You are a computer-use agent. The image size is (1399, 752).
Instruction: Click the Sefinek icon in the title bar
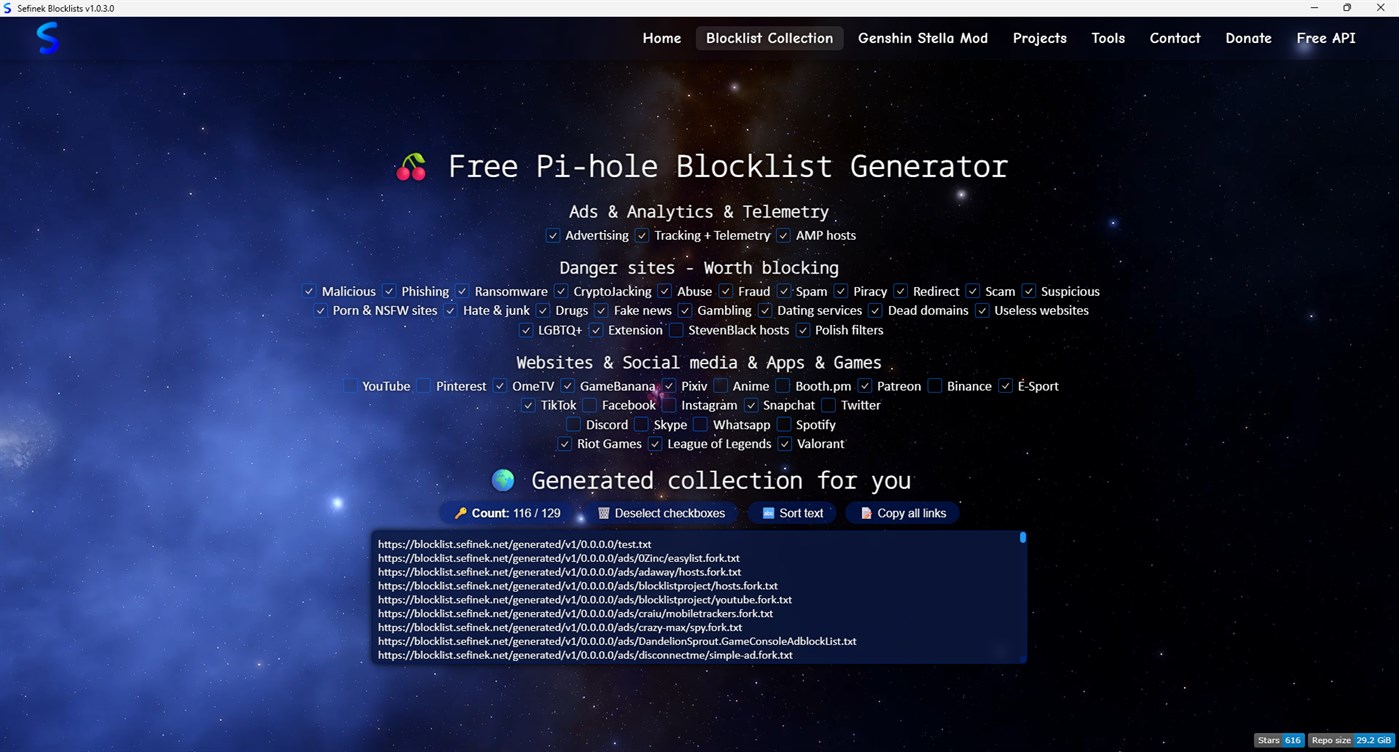point(10,7)
